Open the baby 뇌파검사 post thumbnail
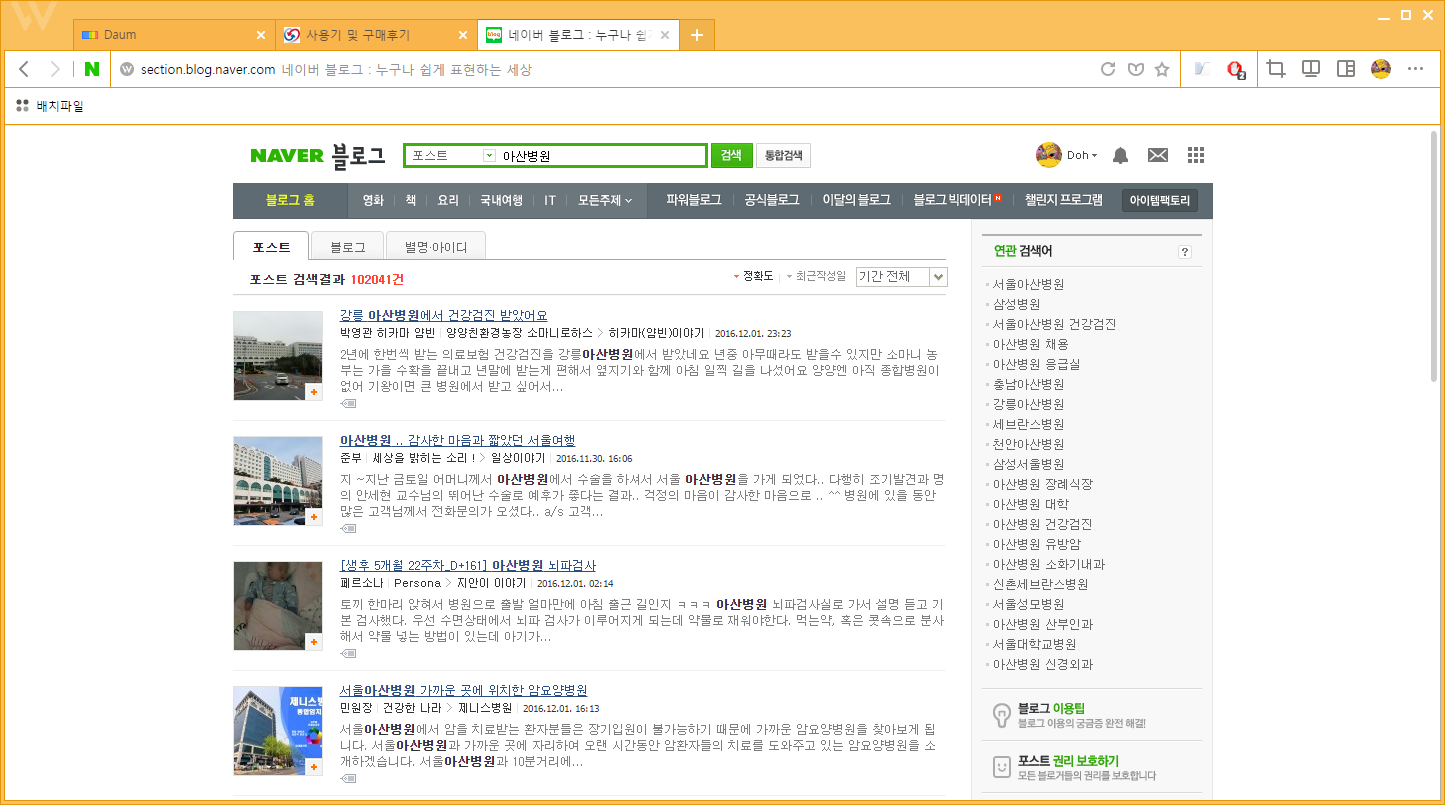Screen dimensions: 1445x805 278,606
